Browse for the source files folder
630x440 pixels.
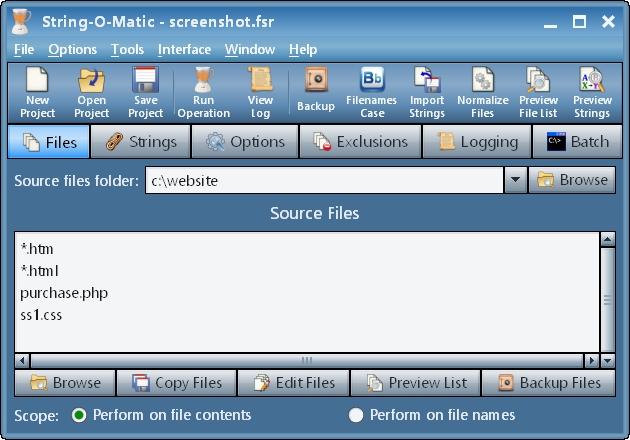(x=572, y=180)
